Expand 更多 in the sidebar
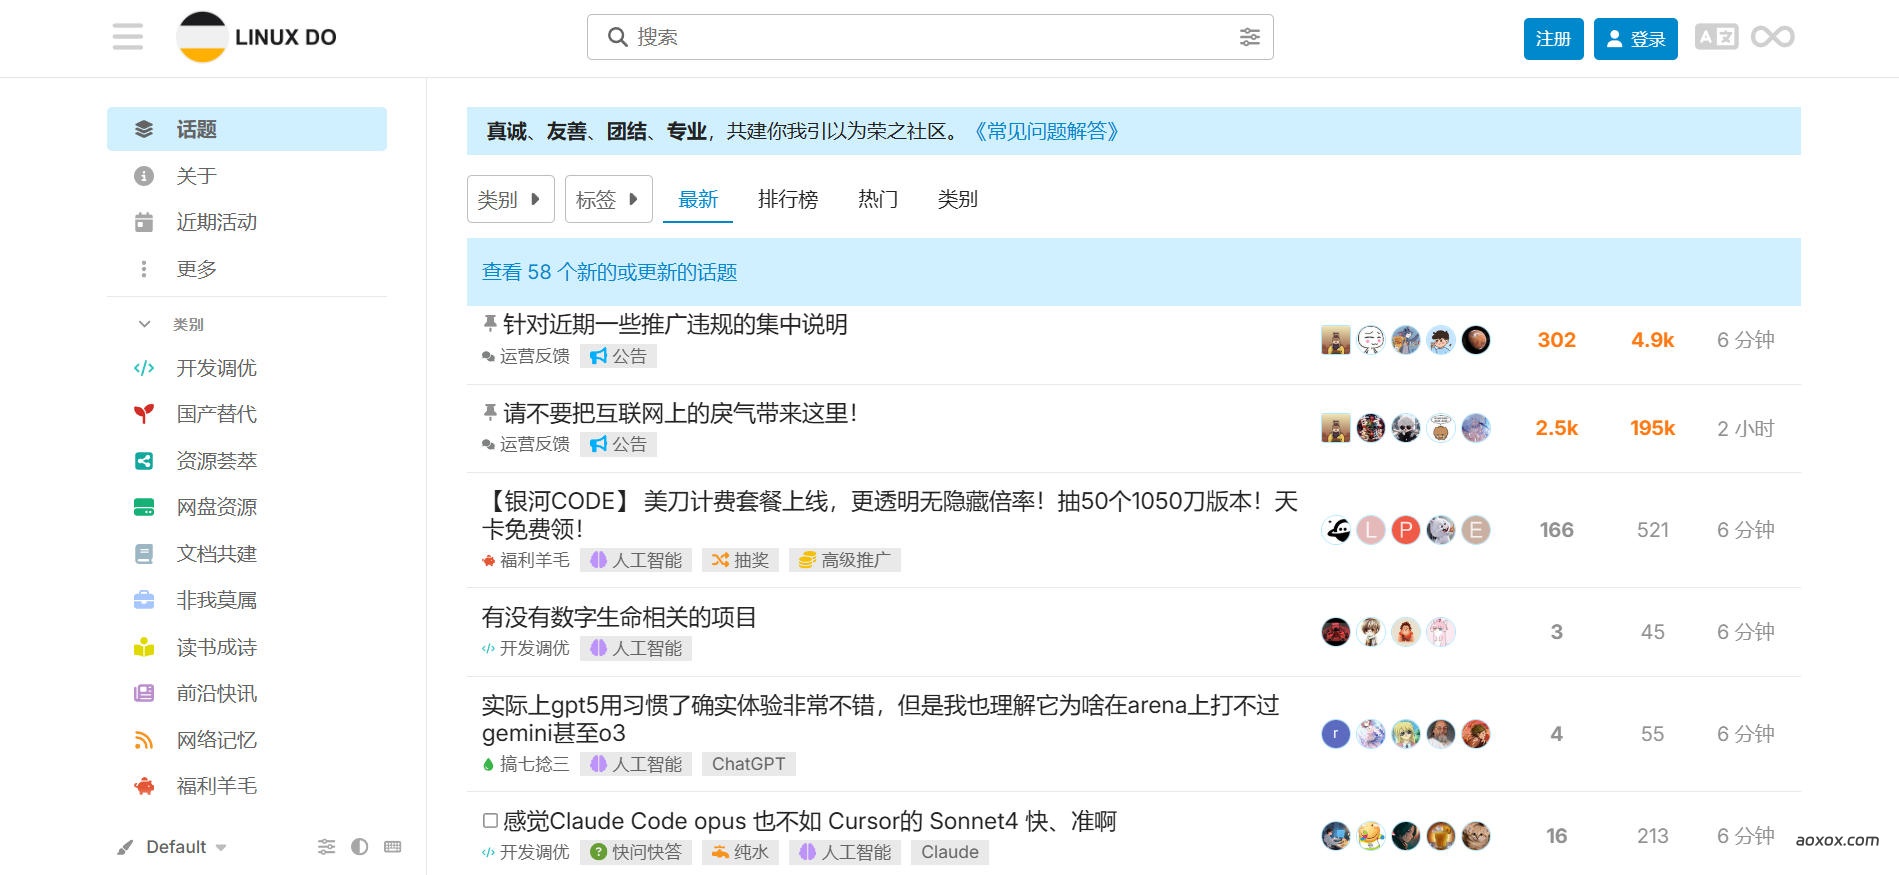Screen dimensions: 1899x875 click(x=196, y=269)
